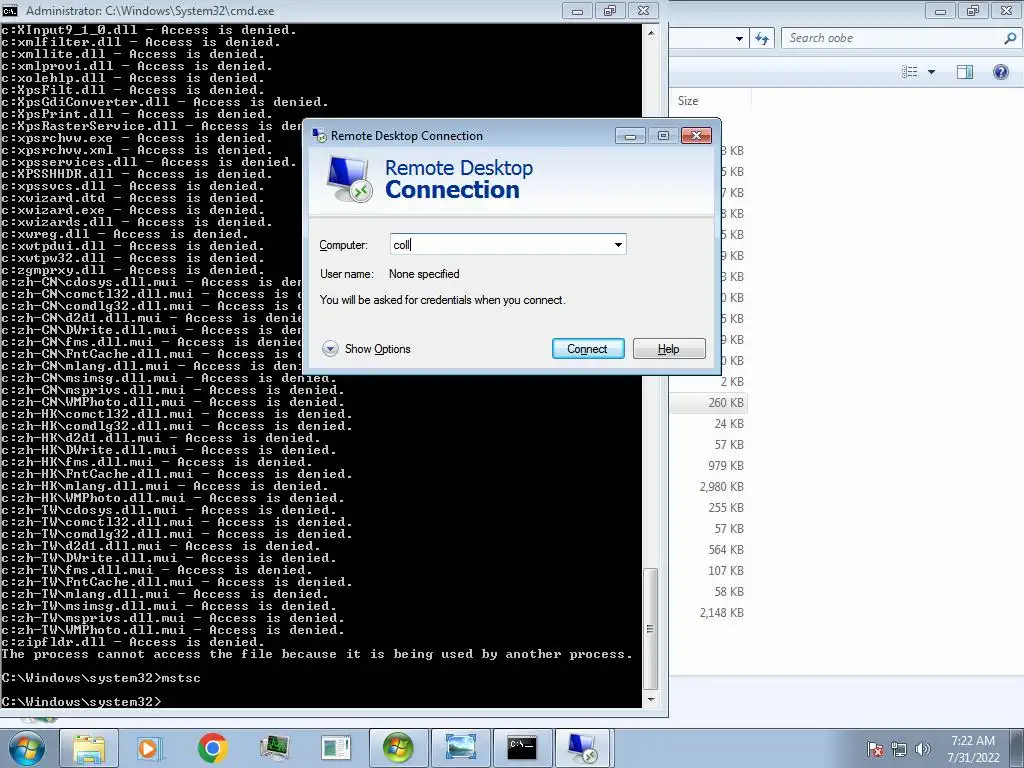Screen dimensions: 1024x768
Task: Select the 107 KB file row in Explorer
Action: 709,571
